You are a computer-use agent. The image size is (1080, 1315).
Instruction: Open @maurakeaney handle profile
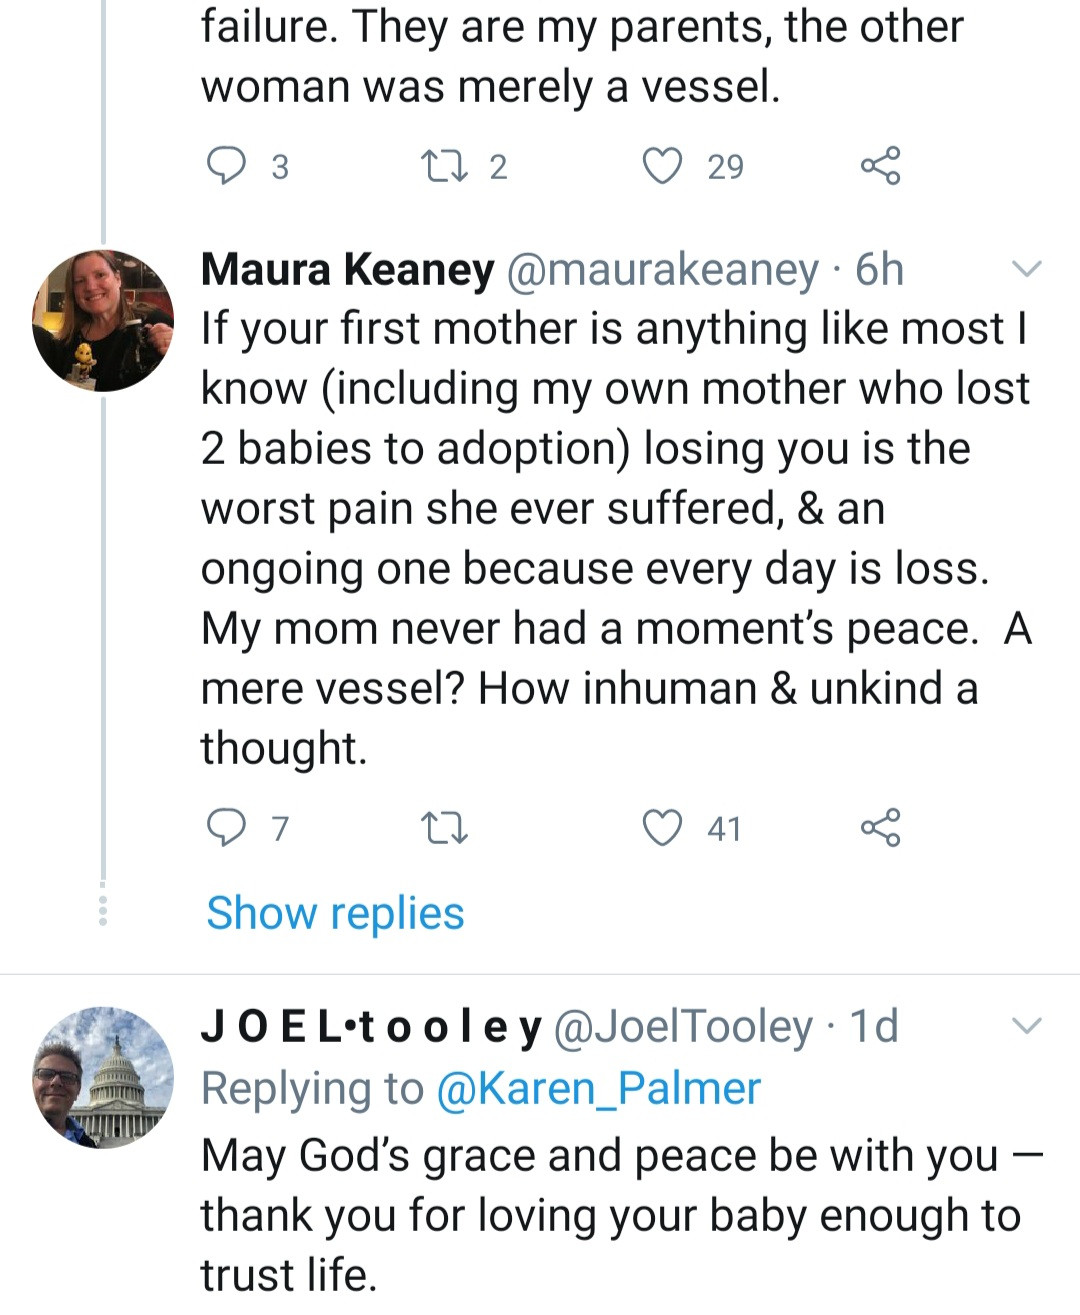(662, 270)
